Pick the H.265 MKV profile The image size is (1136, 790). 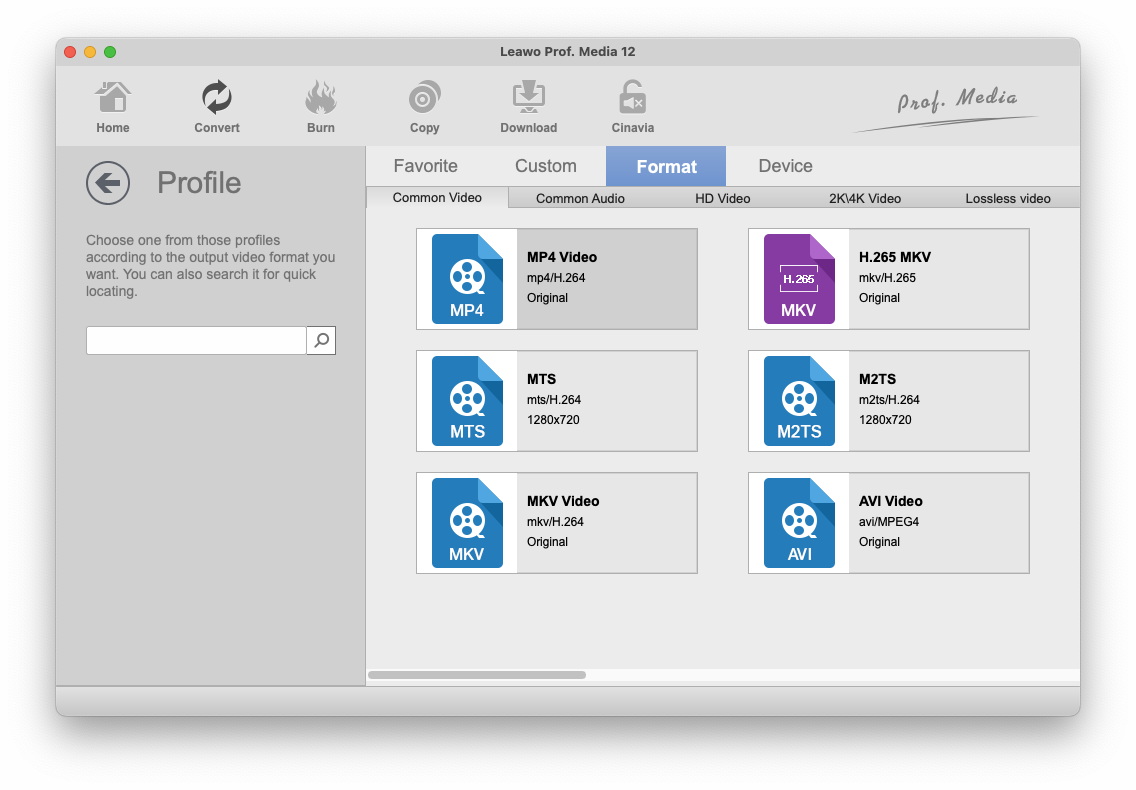888,279
